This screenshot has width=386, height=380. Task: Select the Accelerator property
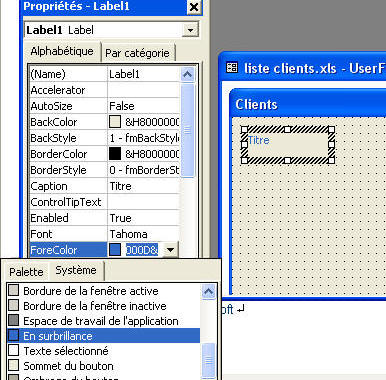(68, 90)
